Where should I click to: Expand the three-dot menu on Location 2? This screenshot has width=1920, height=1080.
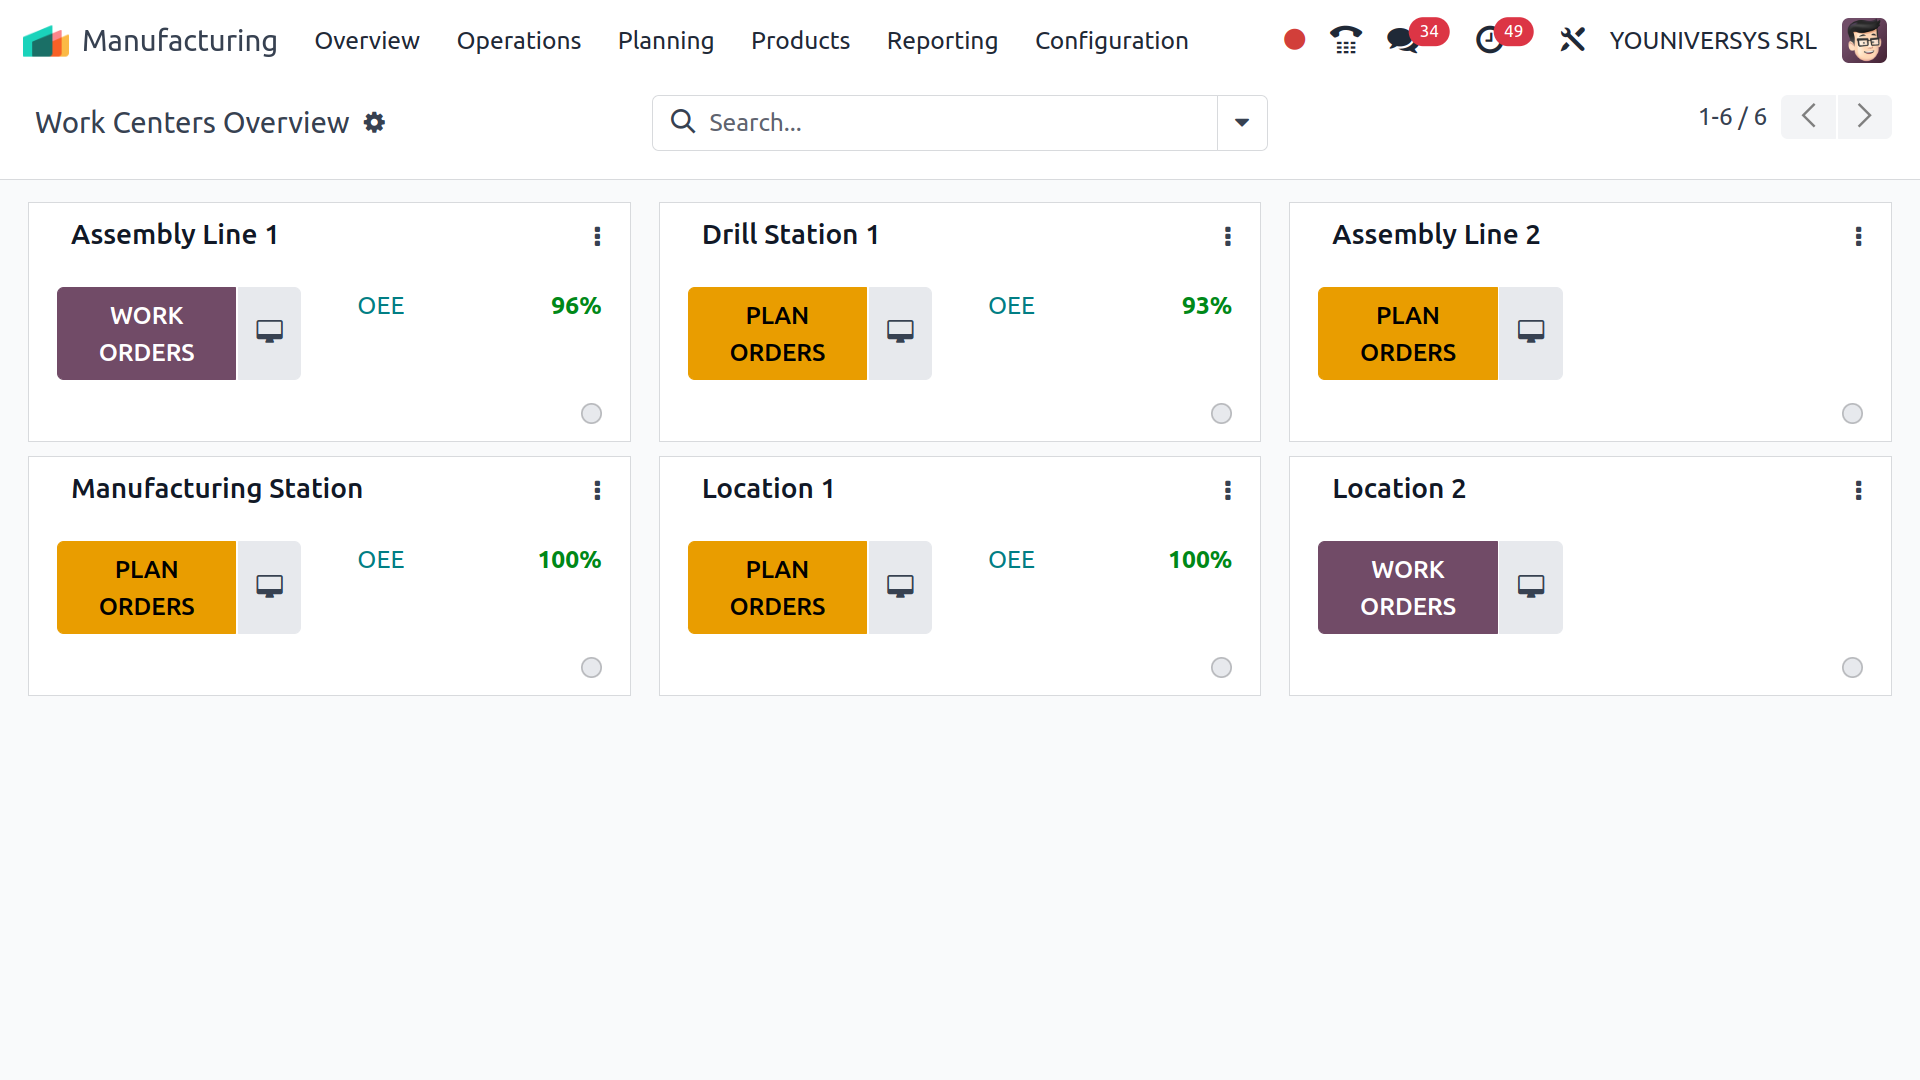1857,490
